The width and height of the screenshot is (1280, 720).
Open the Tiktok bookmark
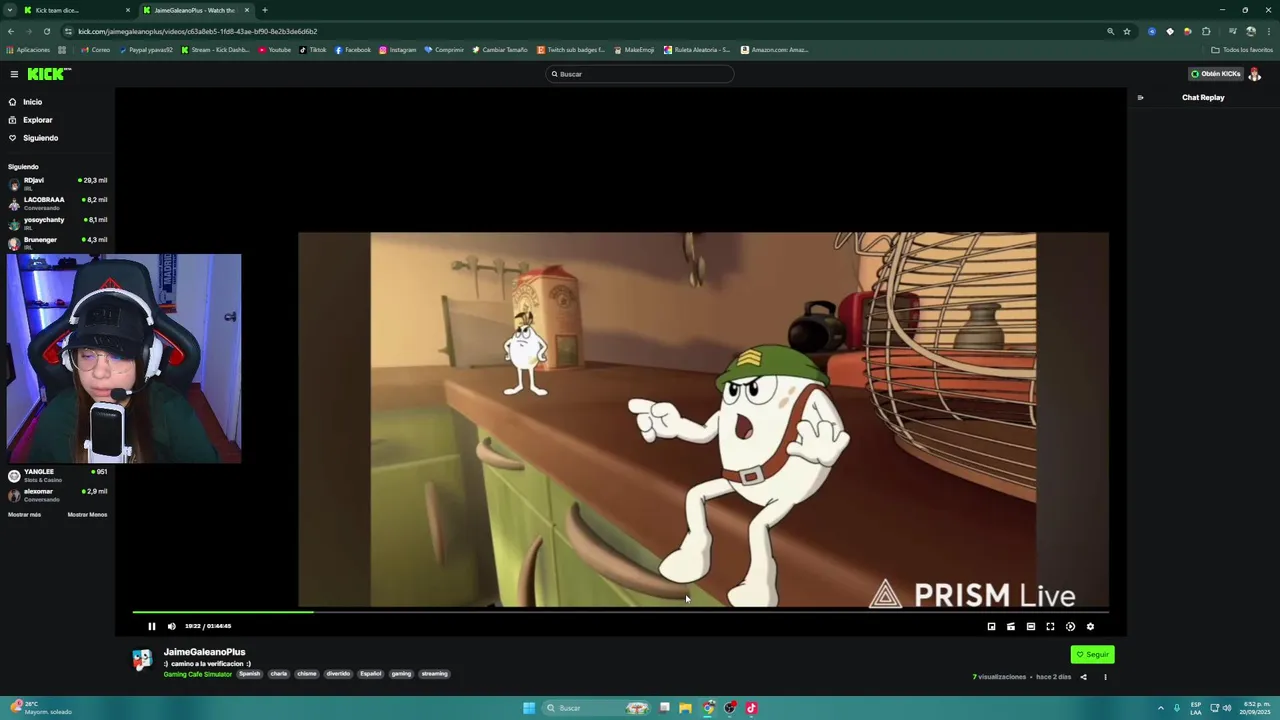click(313, 50)
